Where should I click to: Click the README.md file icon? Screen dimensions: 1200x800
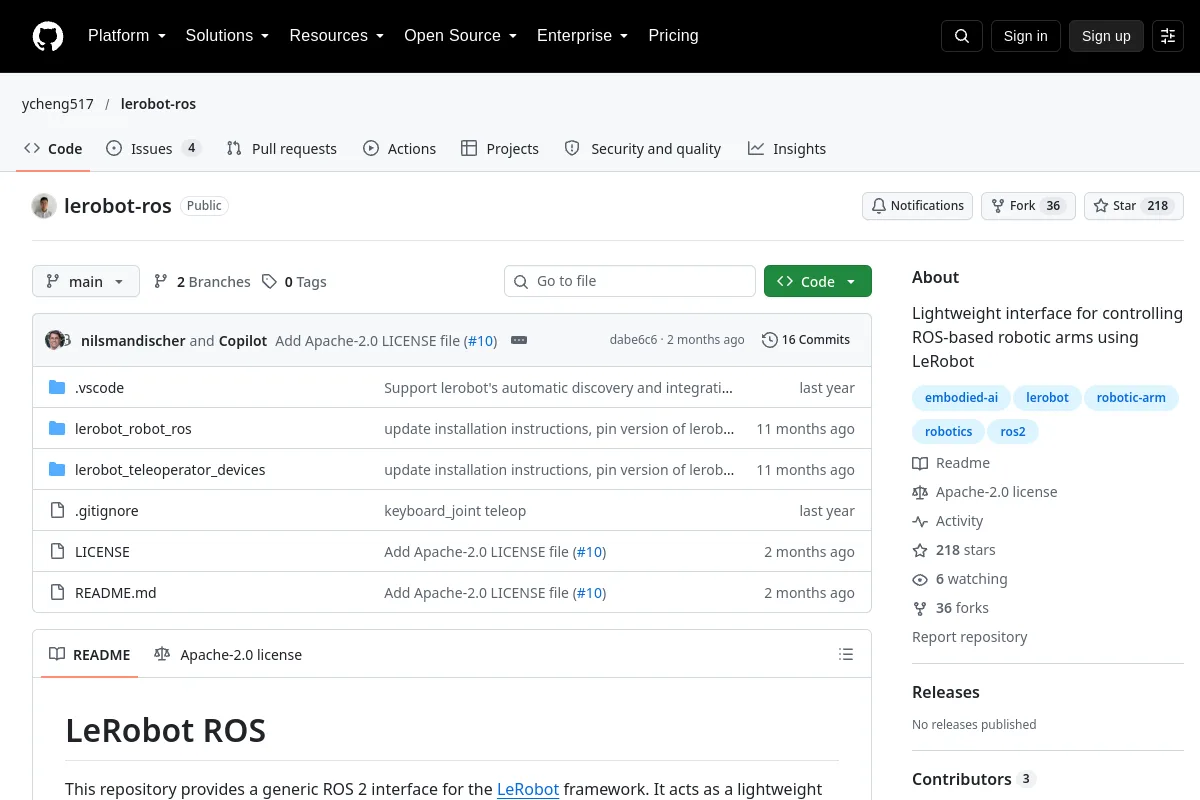tap(57, 592)
